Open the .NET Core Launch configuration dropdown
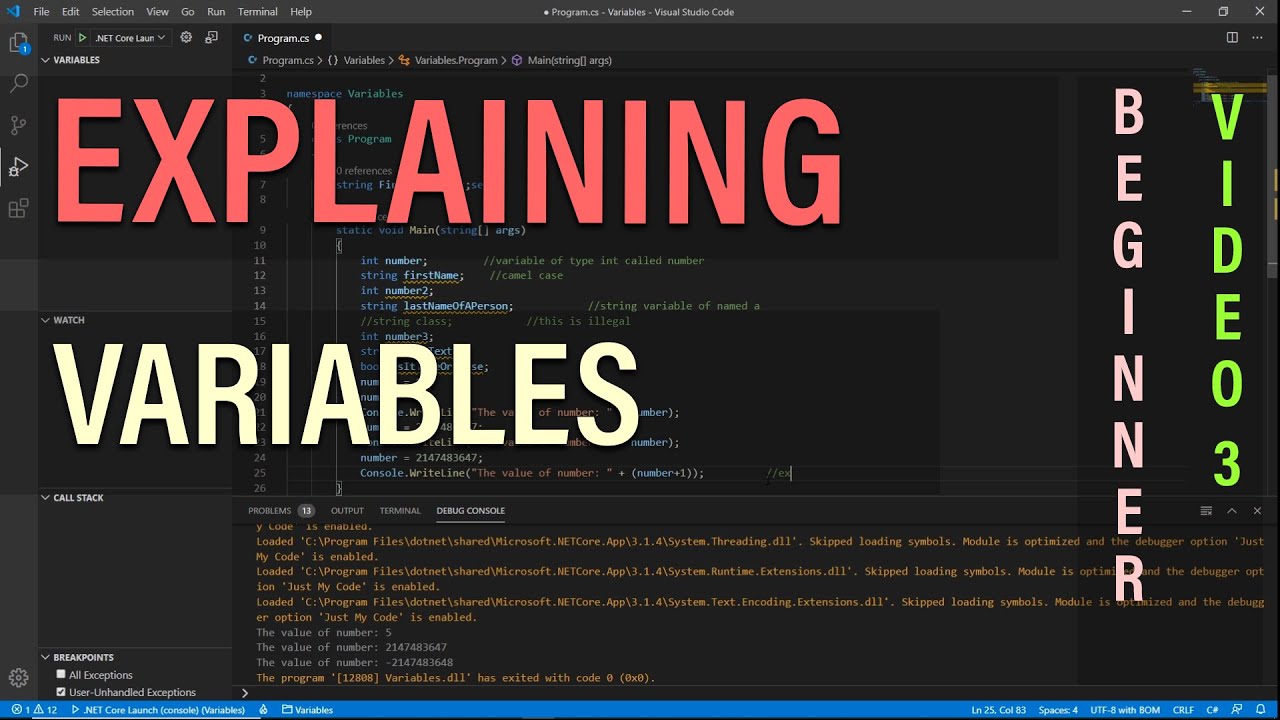The width and height of the screenshot is (1280, 720). tap(130, 38)
